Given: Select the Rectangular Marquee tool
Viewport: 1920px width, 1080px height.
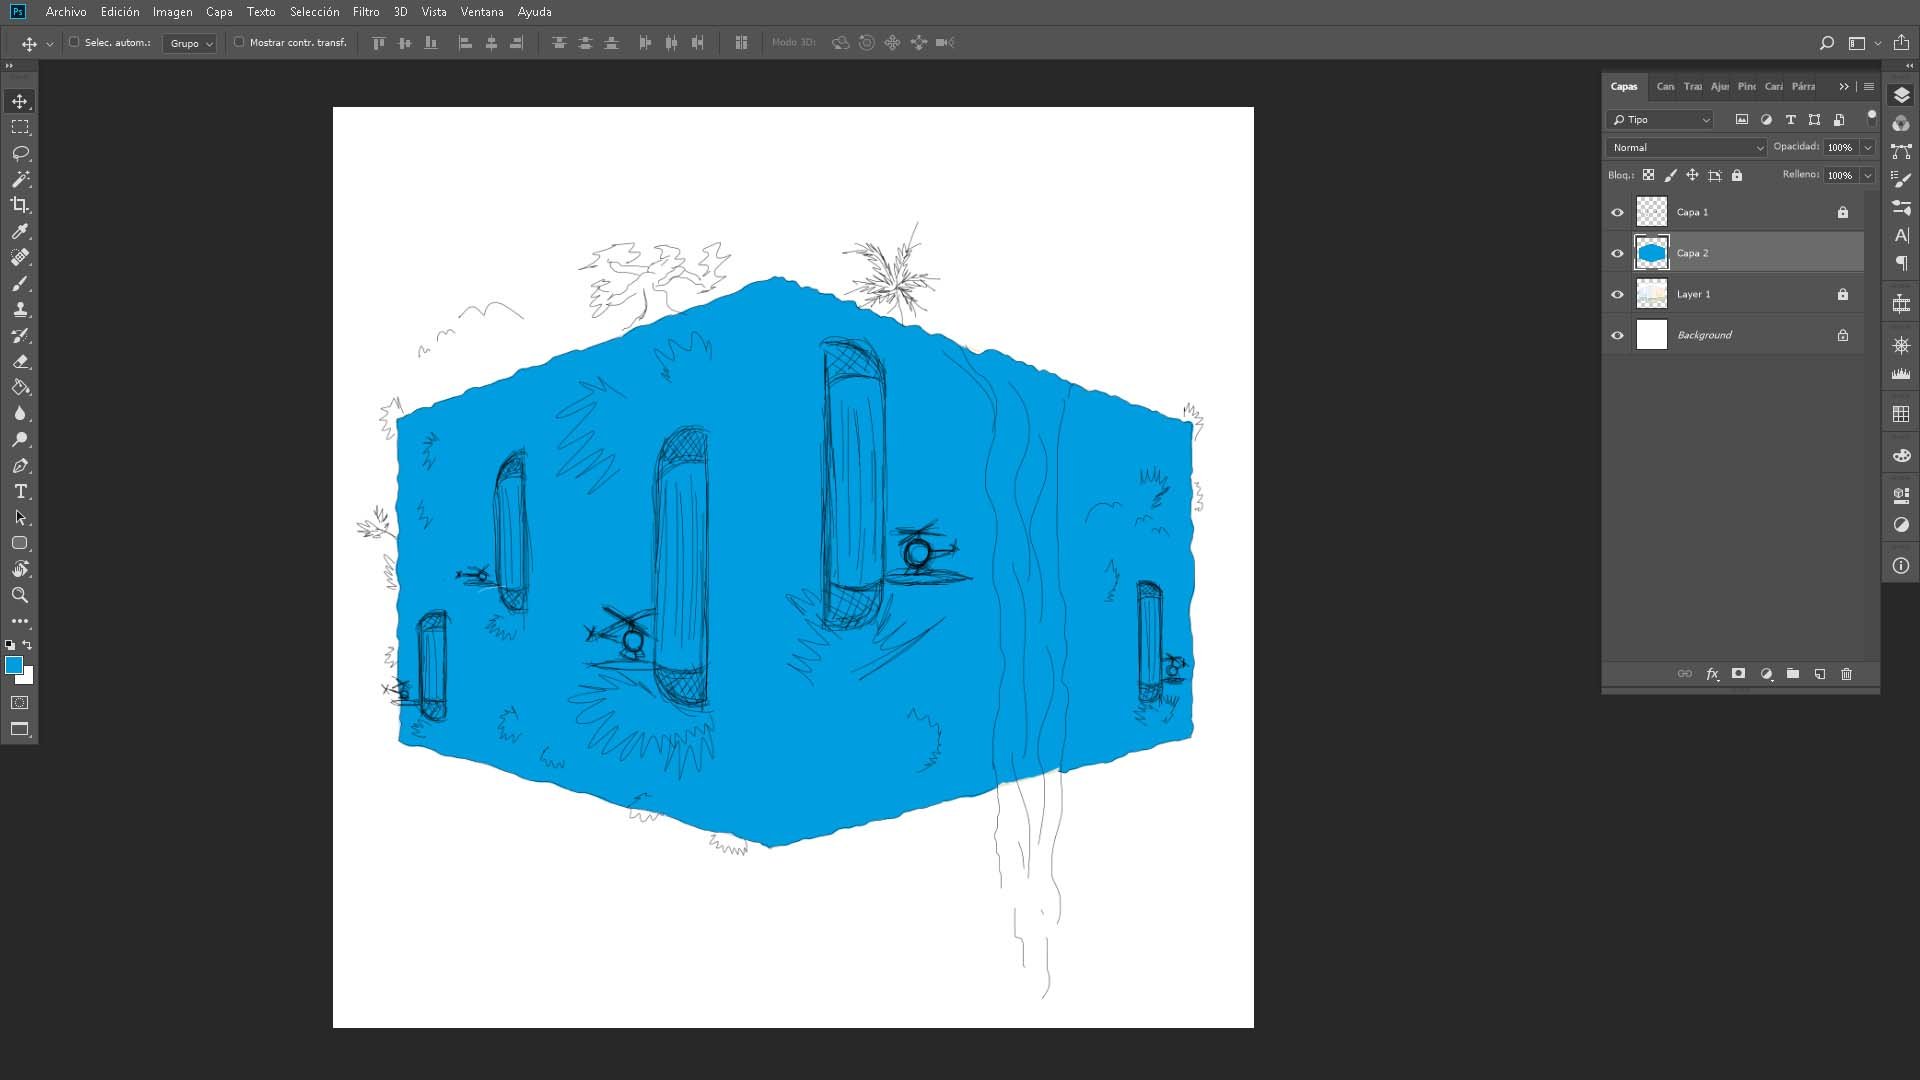Looking at the screenshot, I should 20,127.
